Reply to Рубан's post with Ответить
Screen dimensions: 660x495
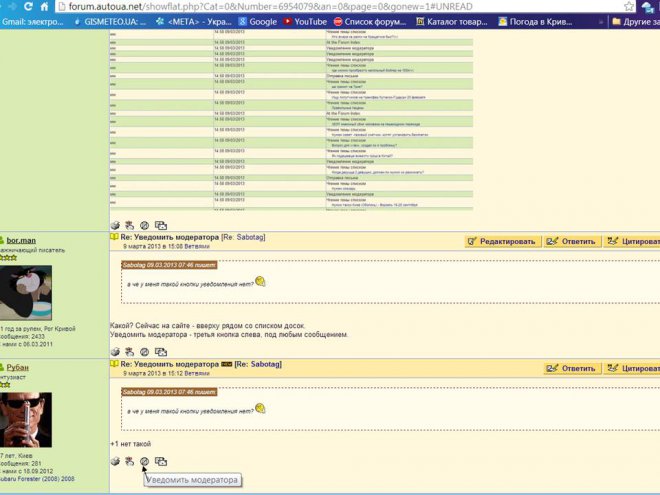[x=572, y=368]
